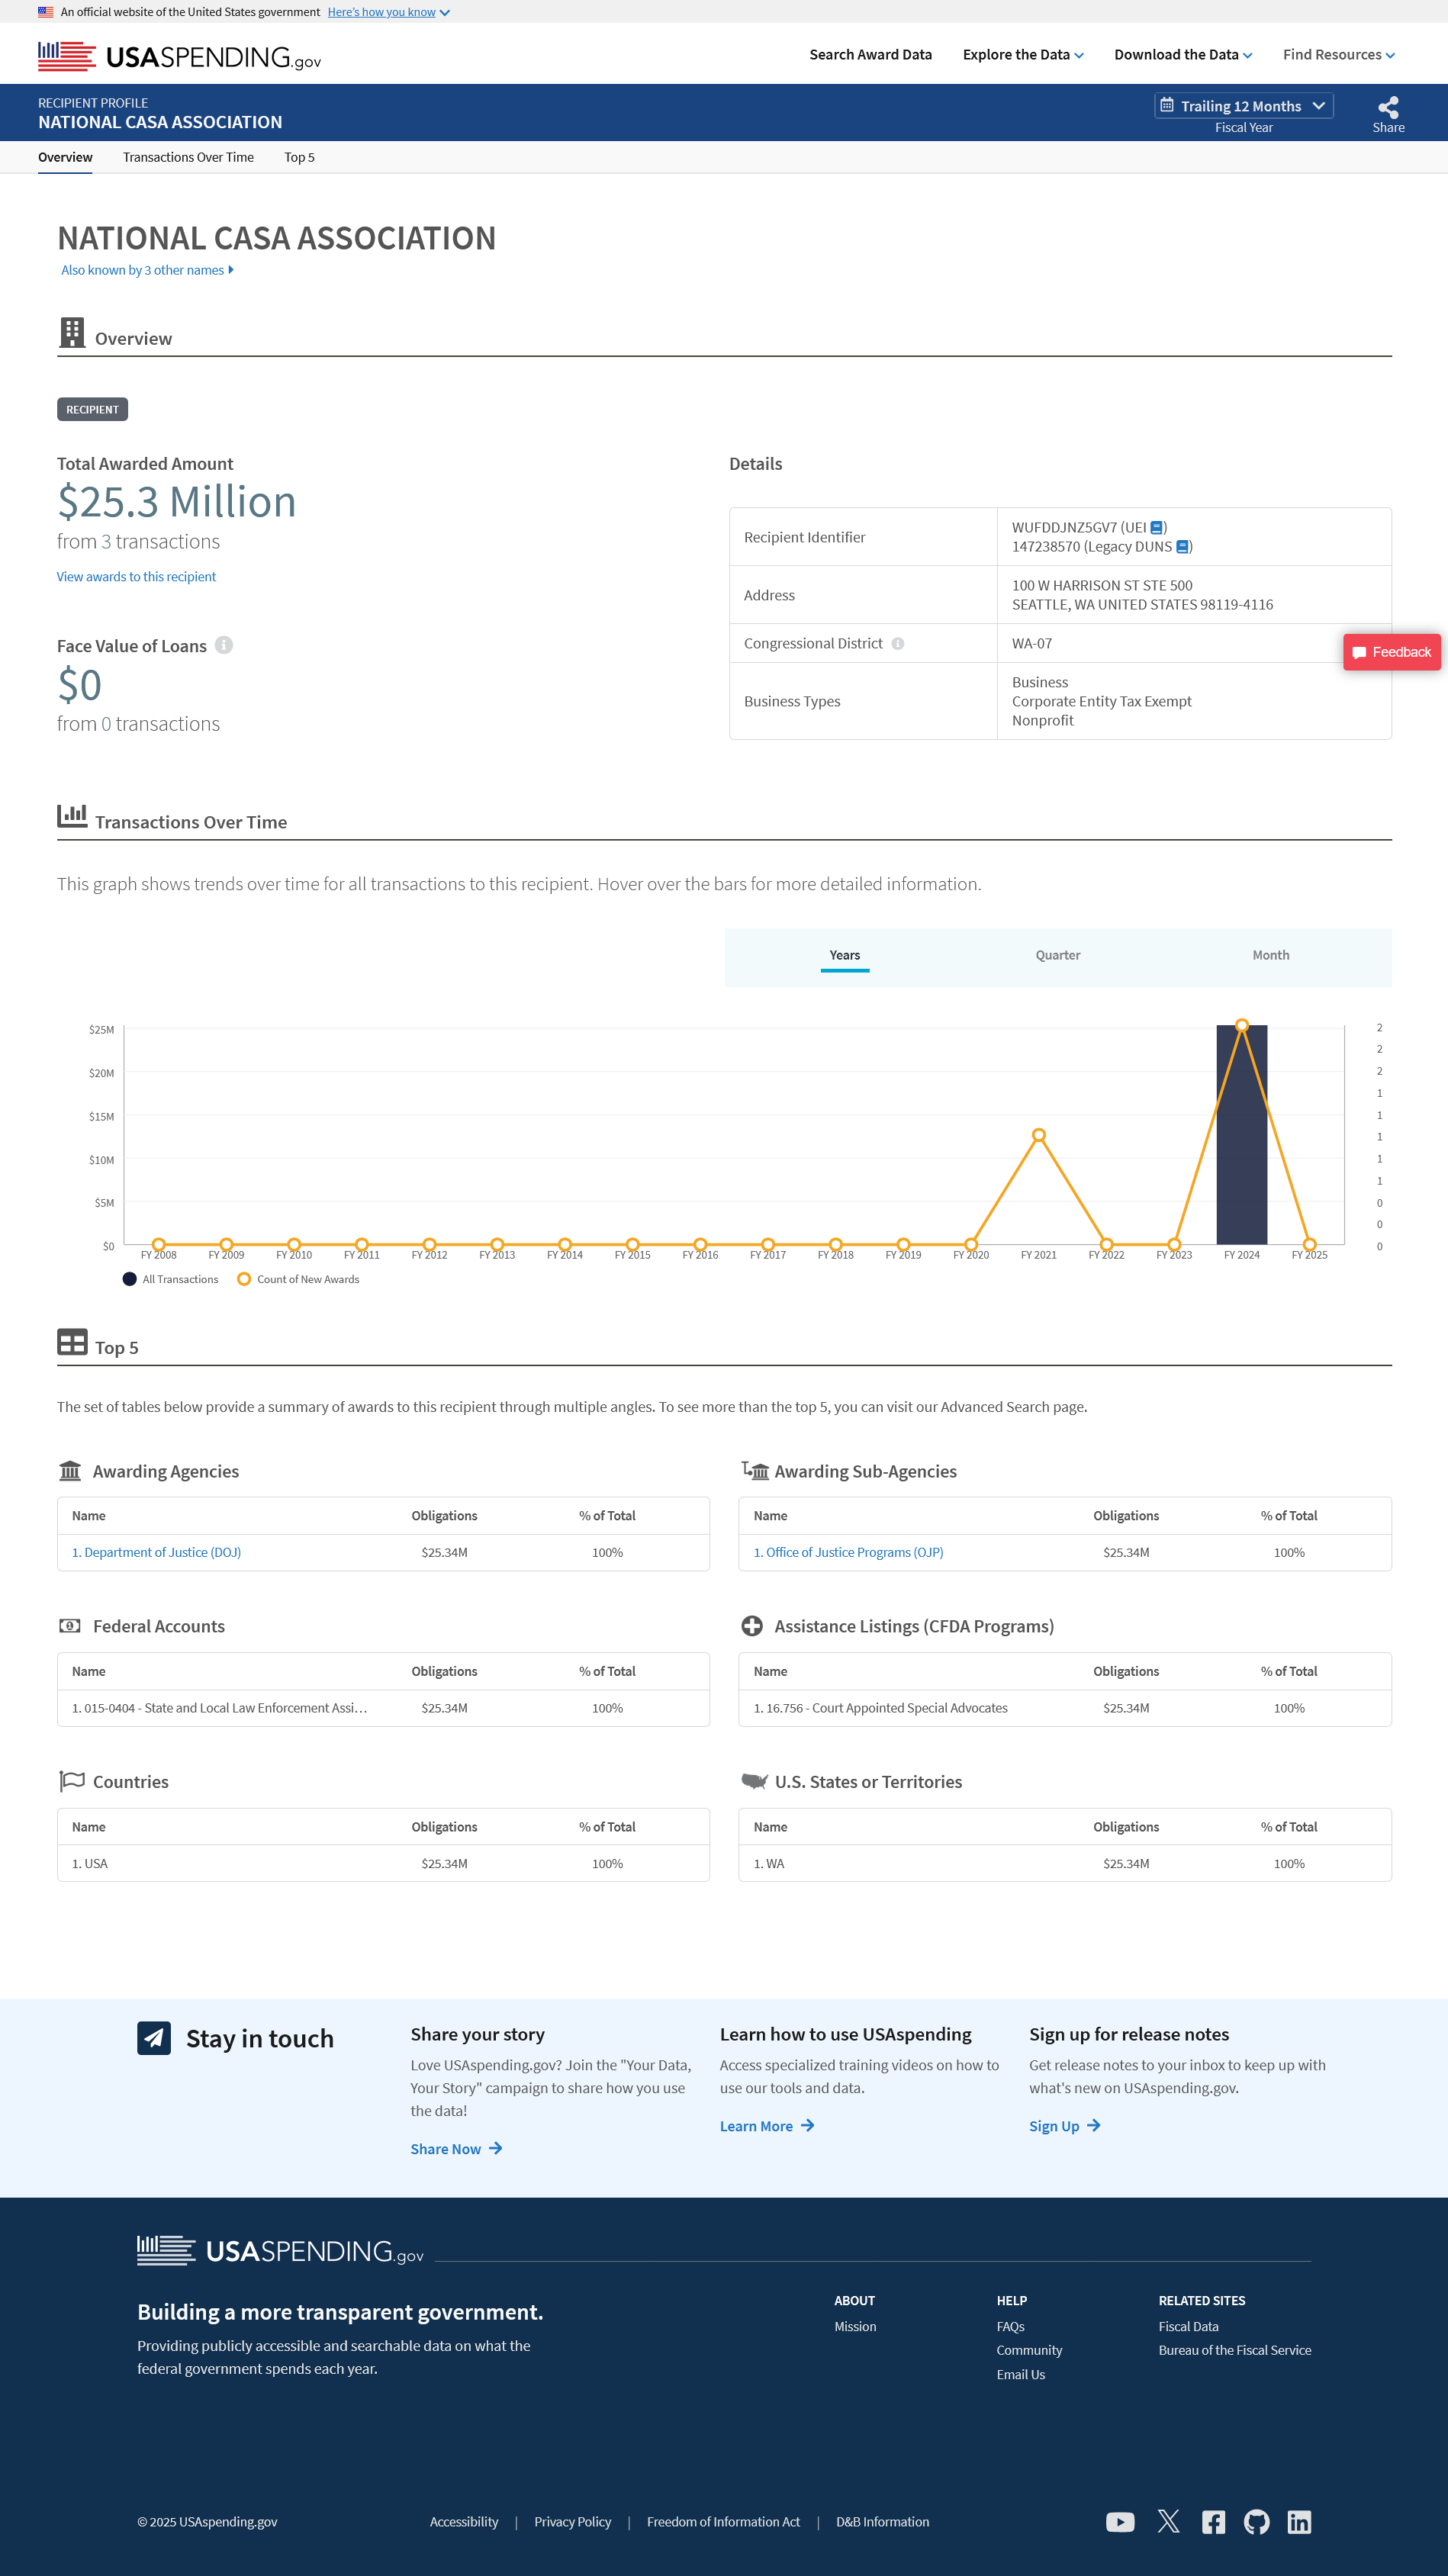Click the $25.3 Million total amount
Viewport: 1448px width, 2576px height.
(x=176, y=502)
